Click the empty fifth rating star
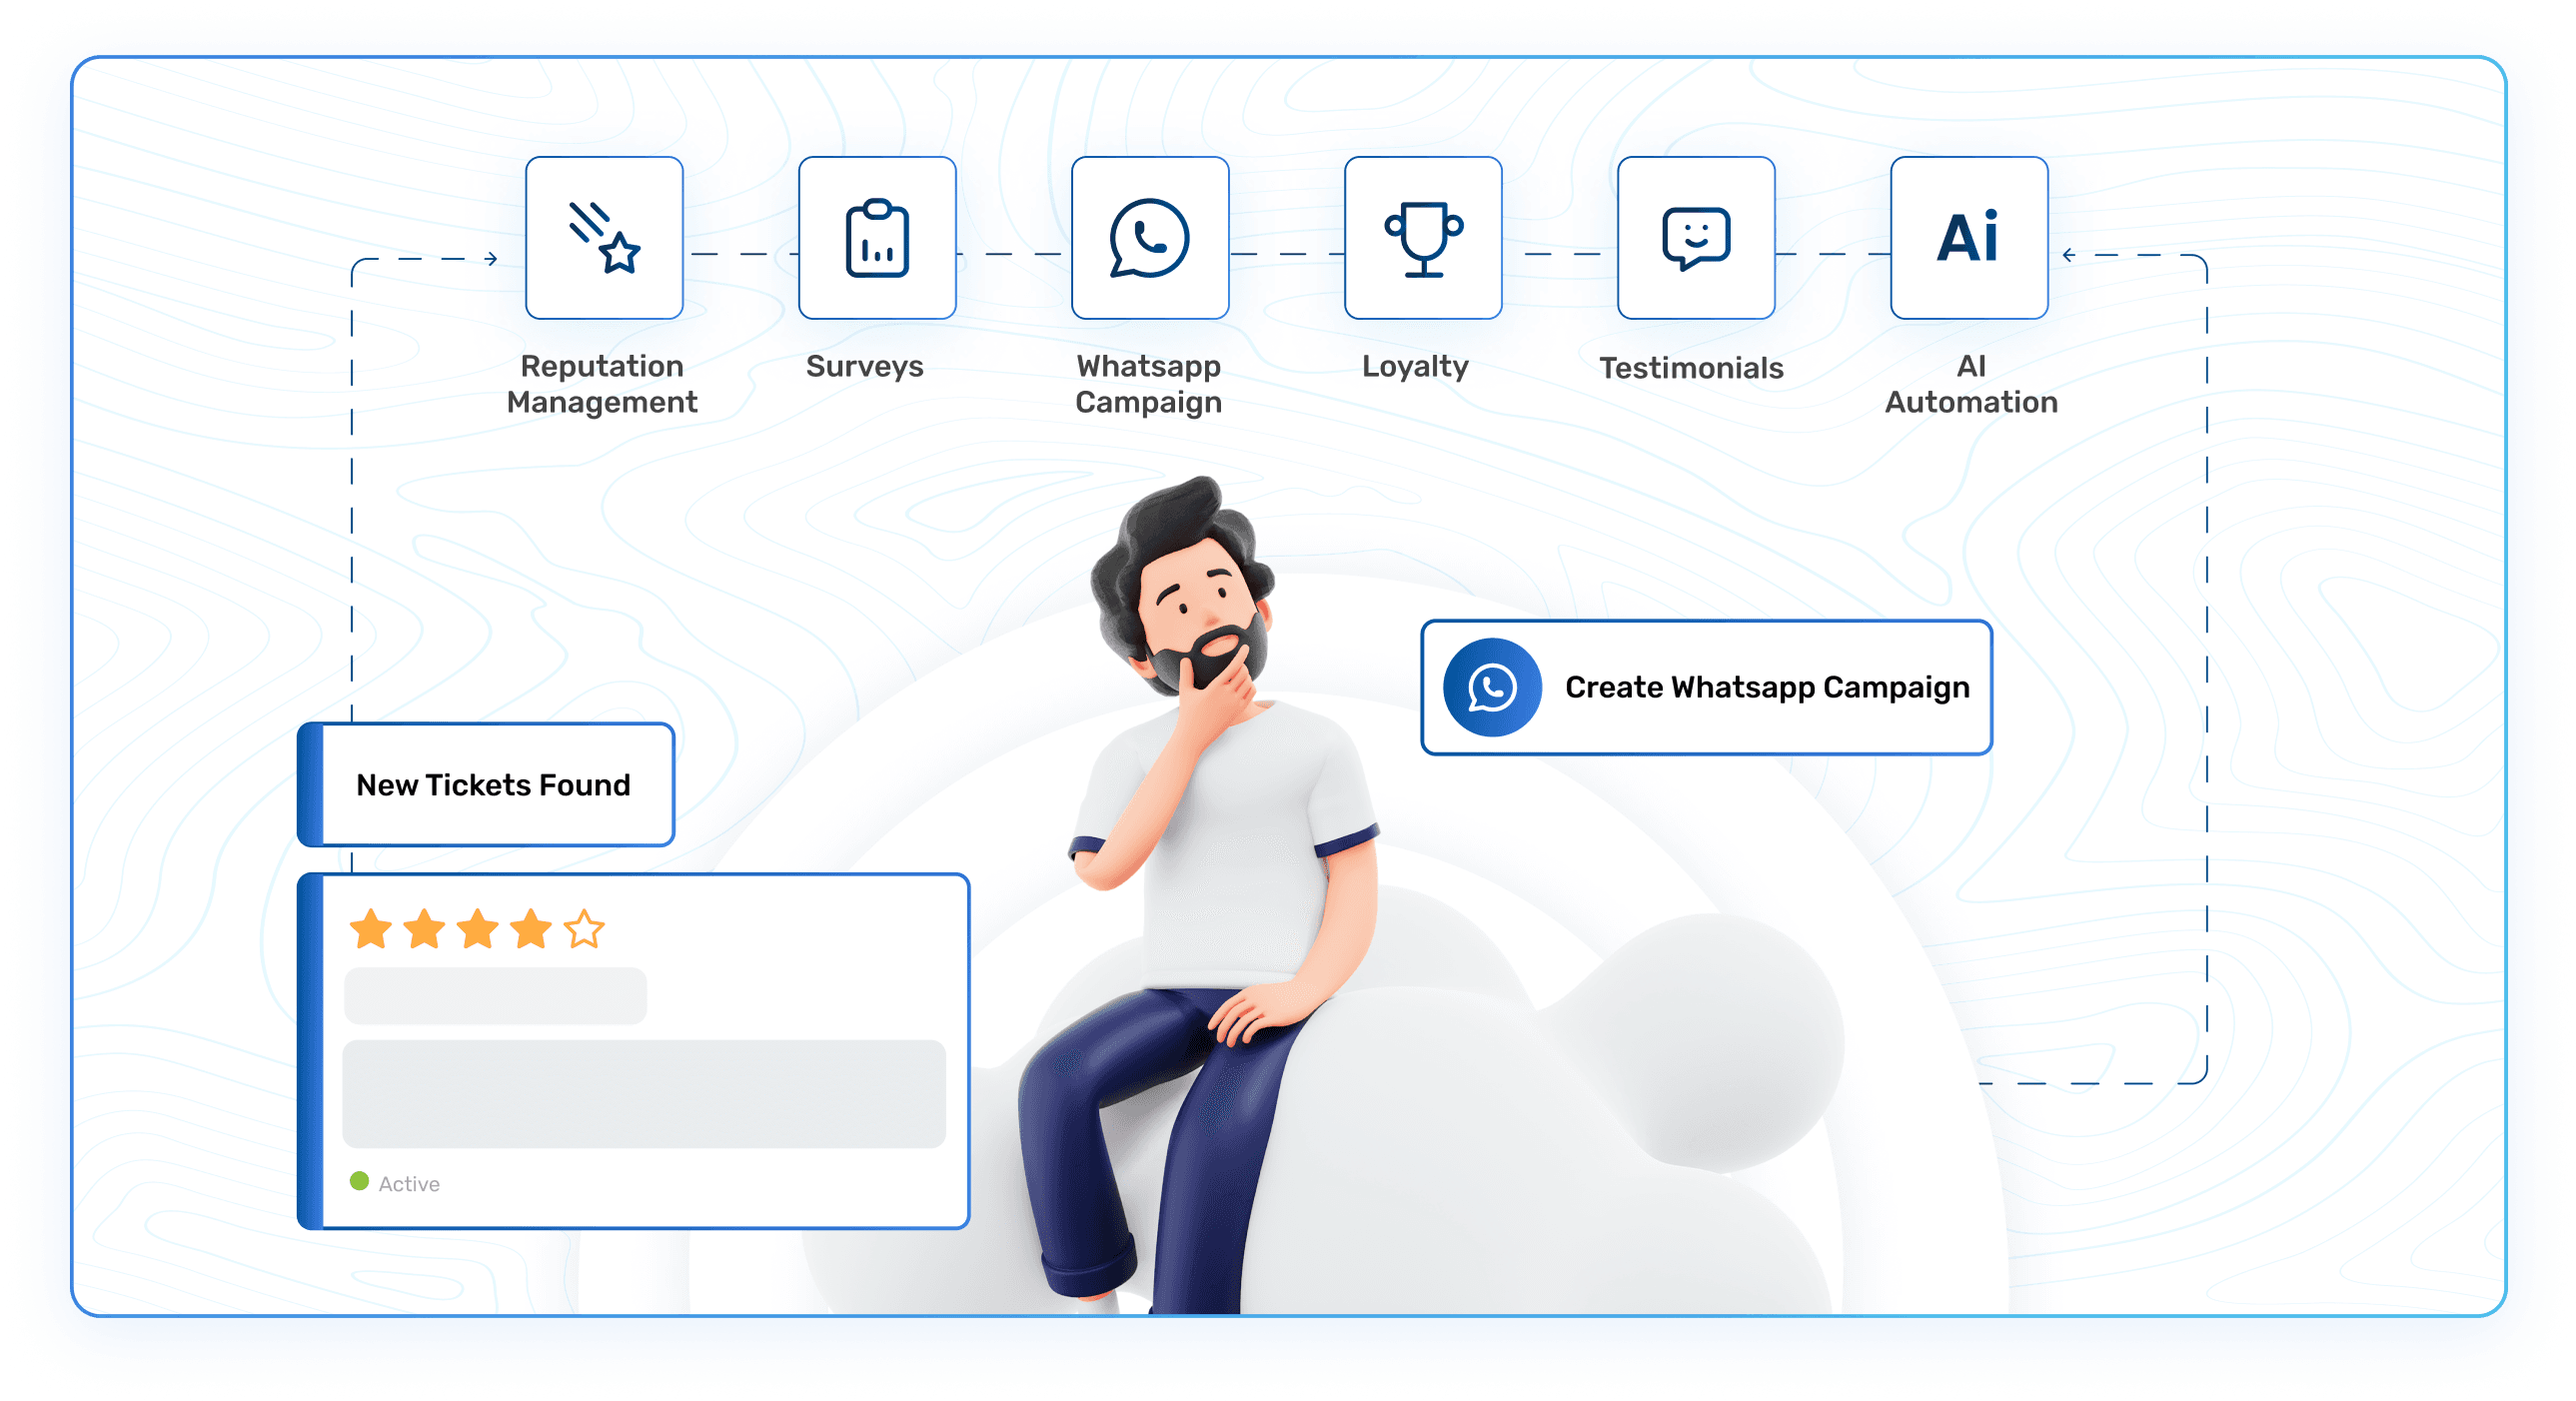Viewport: 2576px width, 1401px height. tap(584, 929)
